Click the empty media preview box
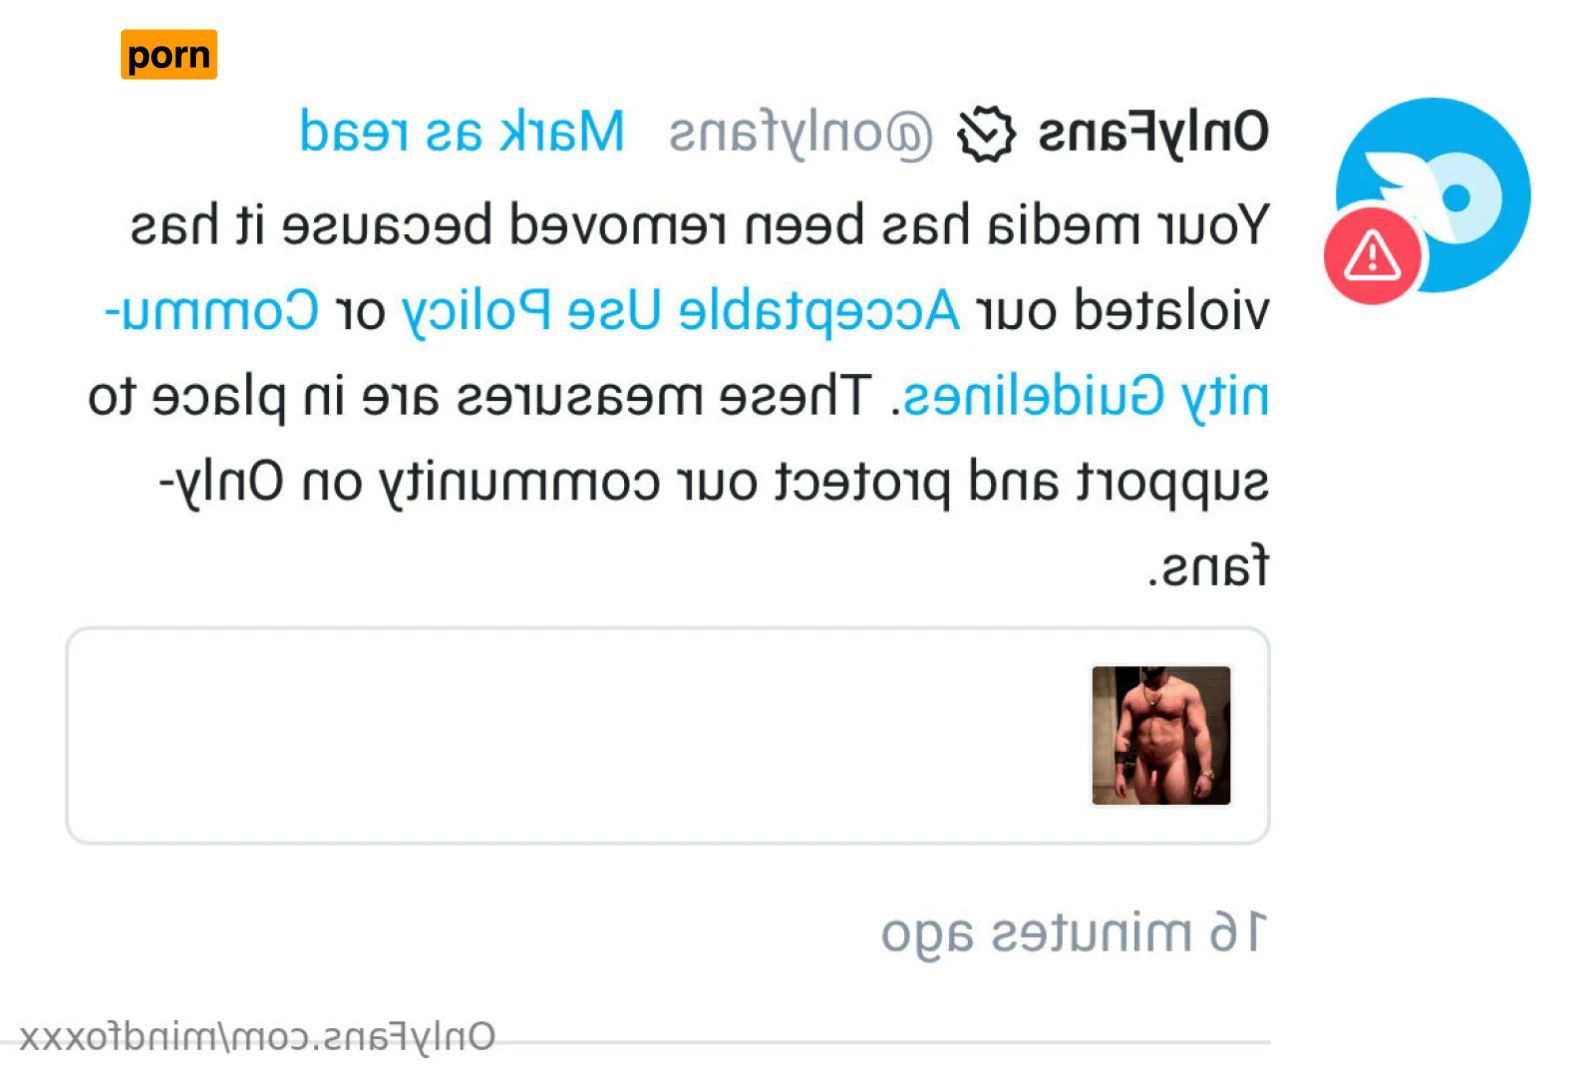Screen dimensions: 1596x1077 point(668,736)
